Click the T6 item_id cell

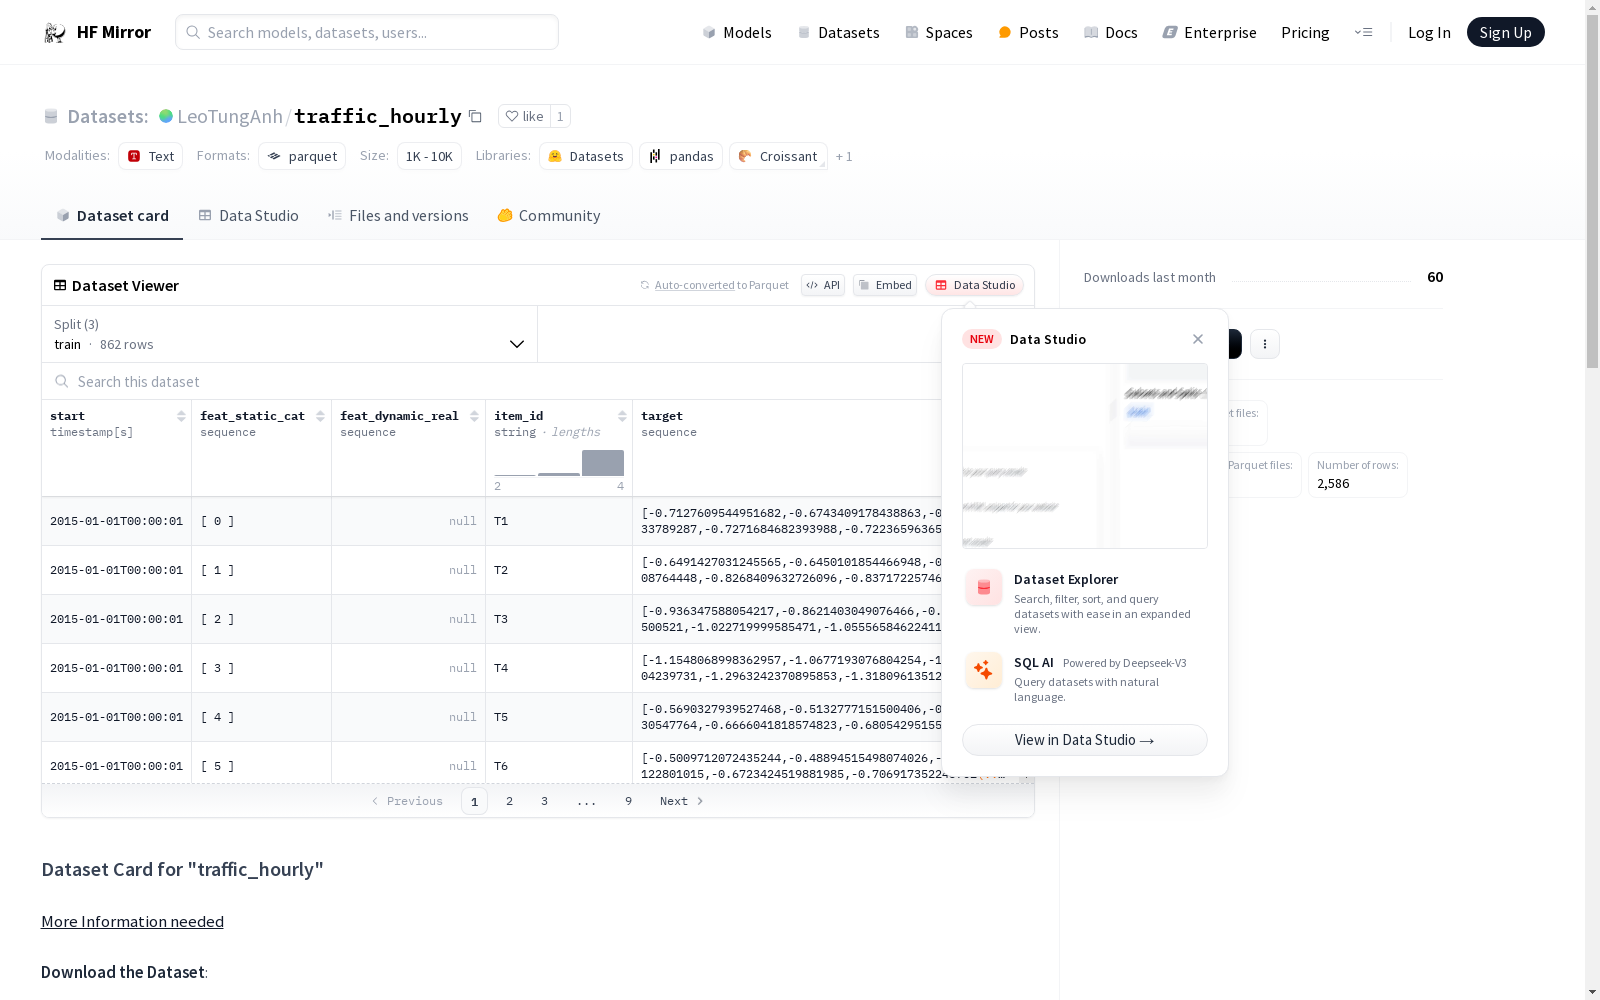pyautogui.click(x=559, y=765)
